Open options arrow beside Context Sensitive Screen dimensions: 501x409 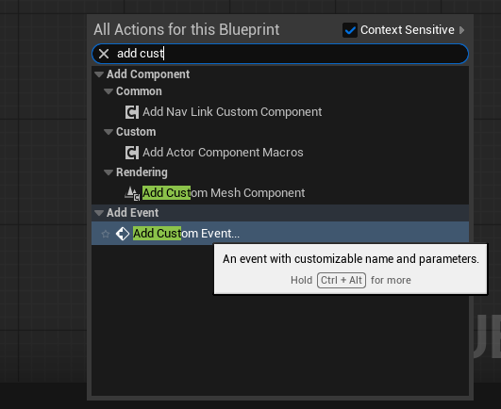click(462, 30)
